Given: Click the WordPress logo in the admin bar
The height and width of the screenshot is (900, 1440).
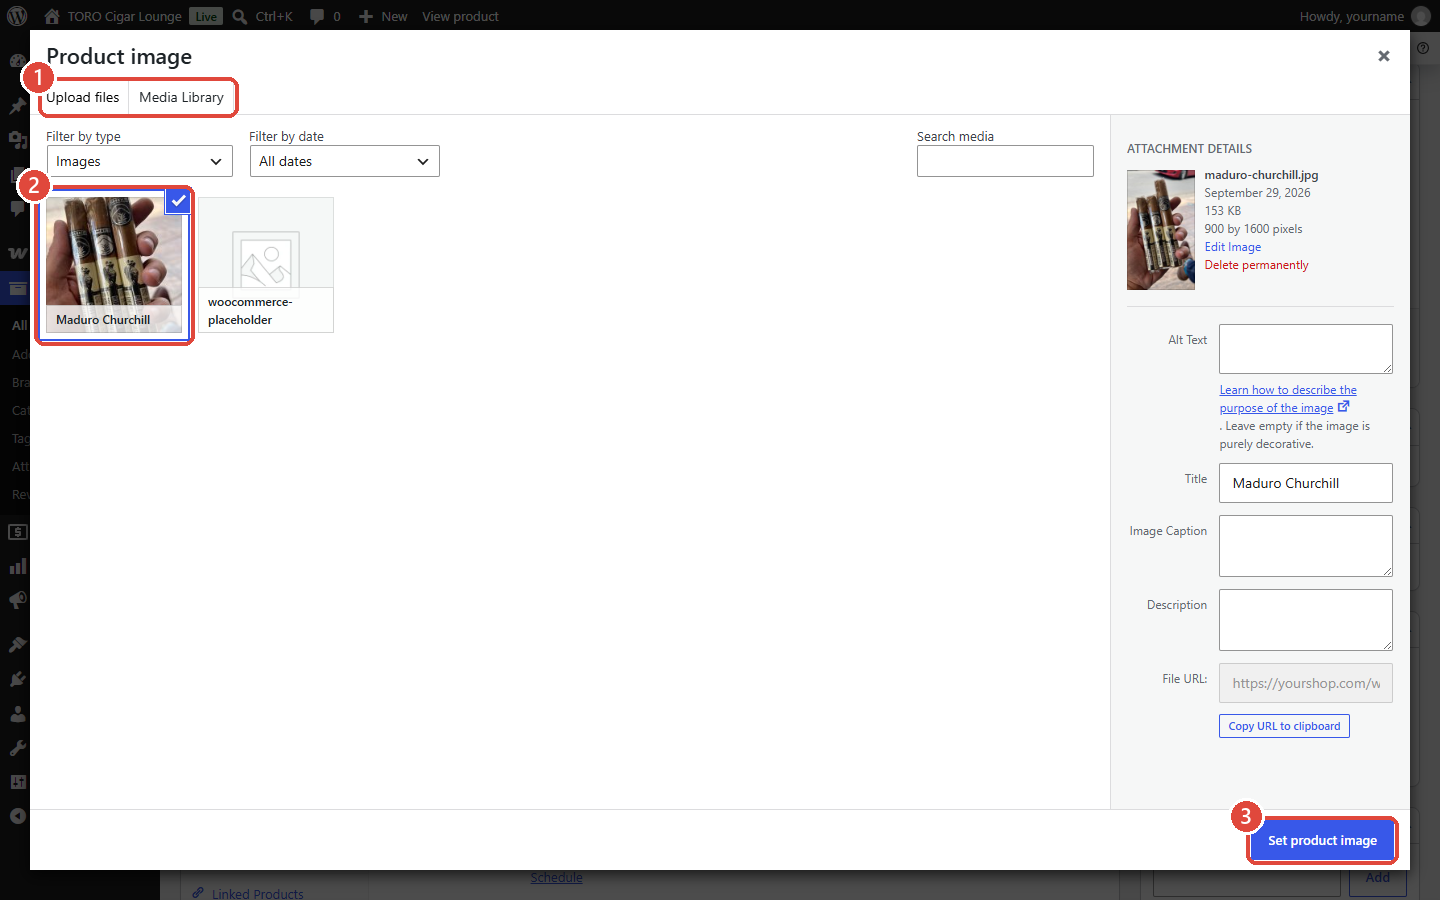Looking at the screenshot, I should tap(17, 16).
